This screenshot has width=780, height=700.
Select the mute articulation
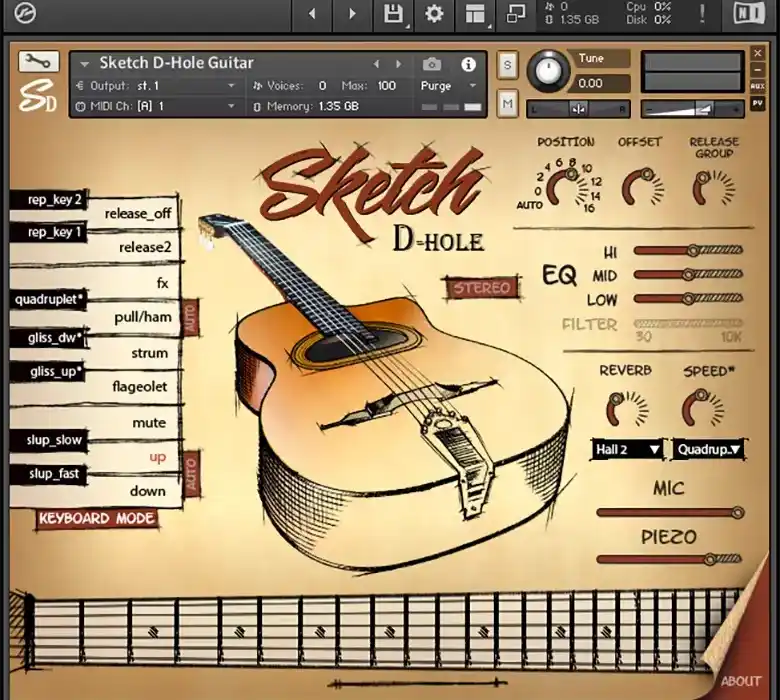pos(149,423)
